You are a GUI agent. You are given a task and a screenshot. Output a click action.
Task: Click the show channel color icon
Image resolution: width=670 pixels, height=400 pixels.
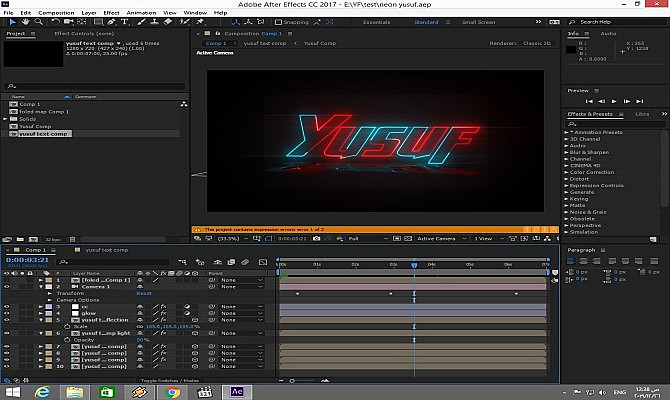pyautogui.click(x=340, y=238)
